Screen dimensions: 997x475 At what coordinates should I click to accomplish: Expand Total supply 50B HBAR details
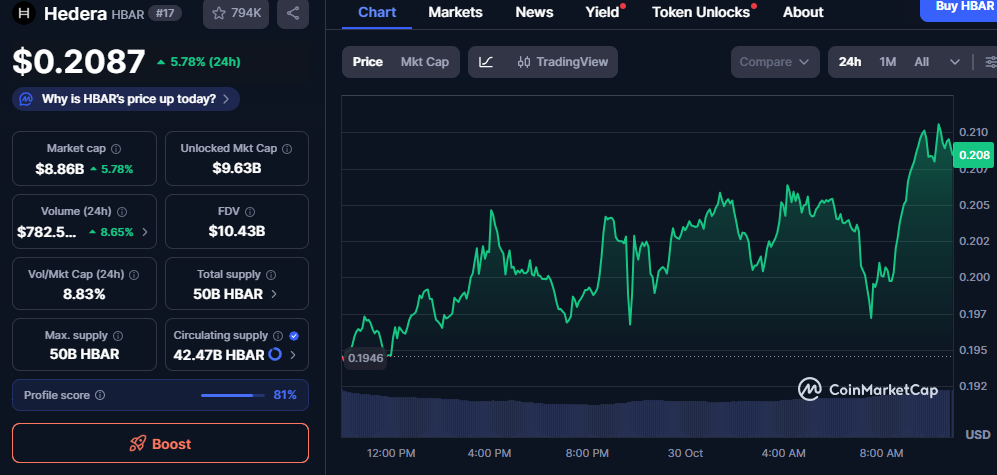tap(274, 294)
